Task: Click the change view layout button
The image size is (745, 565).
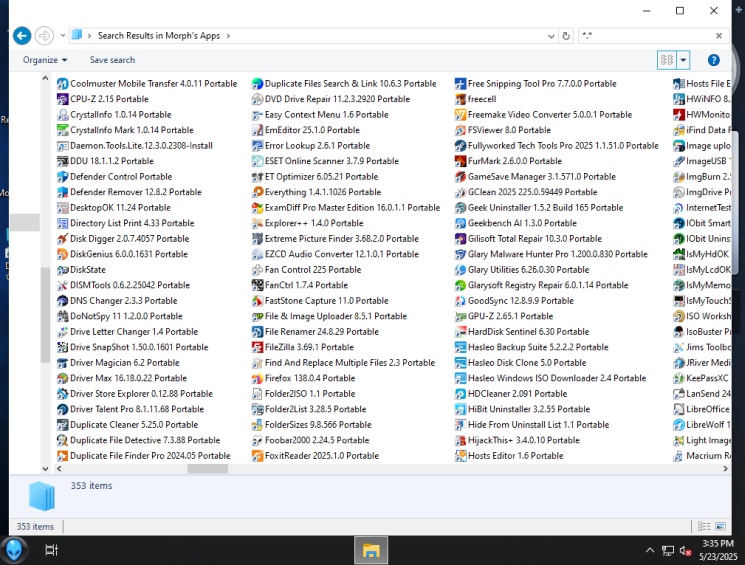Action: pos(667,60)
